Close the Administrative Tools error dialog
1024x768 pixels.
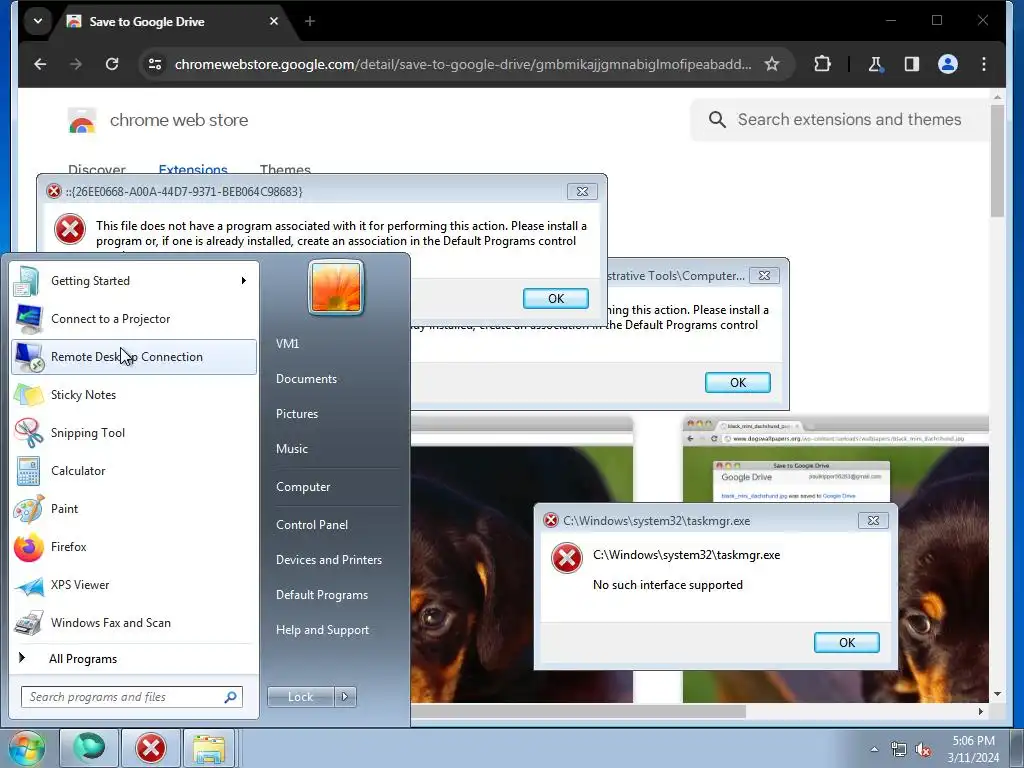pyautogui.click(x=764, y=276)
